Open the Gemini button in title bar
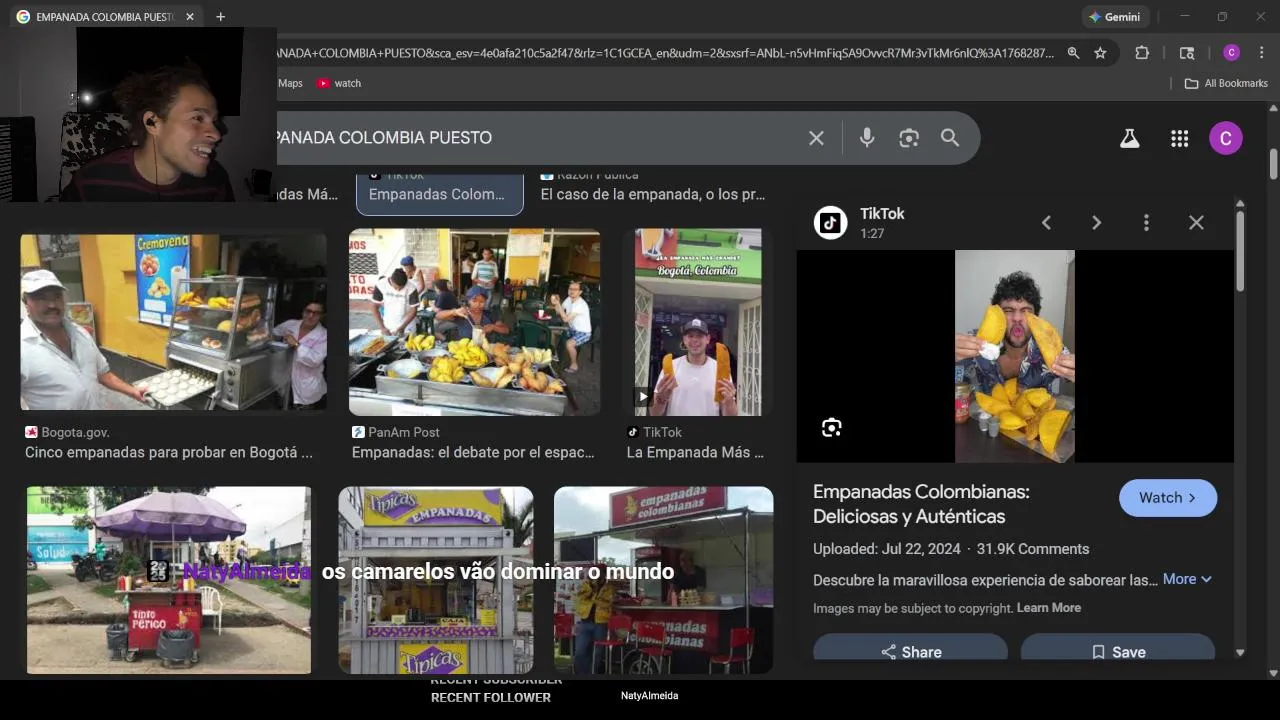 [1115, 17]
